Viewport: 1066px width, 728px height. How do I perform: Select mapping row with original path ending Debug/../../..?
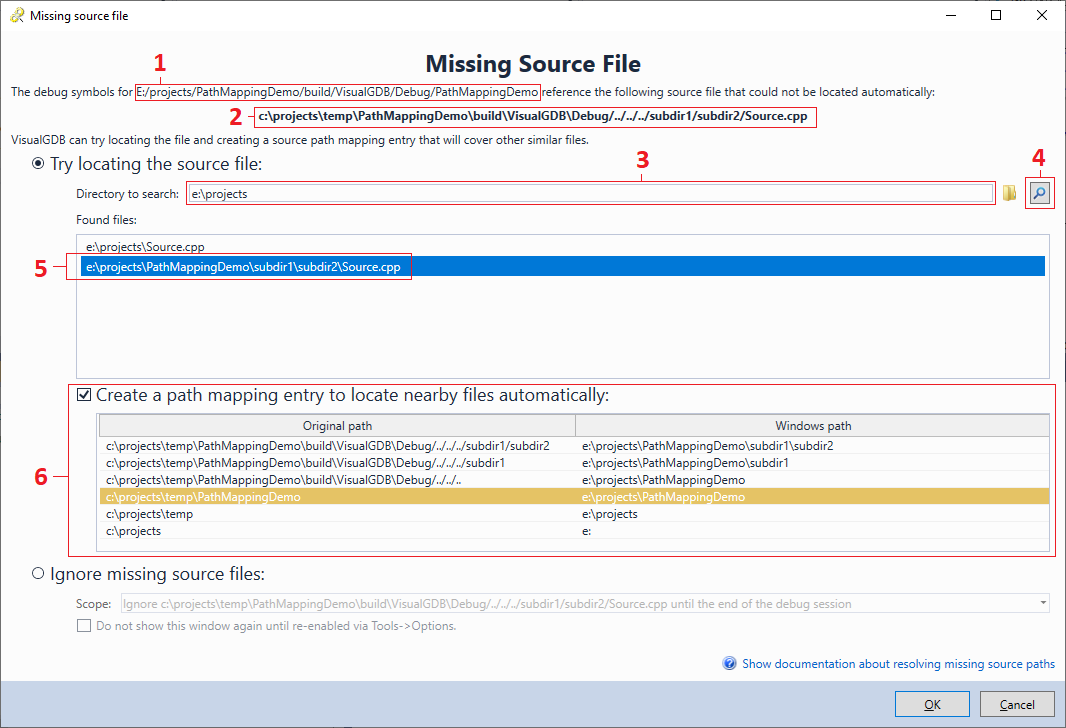[x=574, y=480]
